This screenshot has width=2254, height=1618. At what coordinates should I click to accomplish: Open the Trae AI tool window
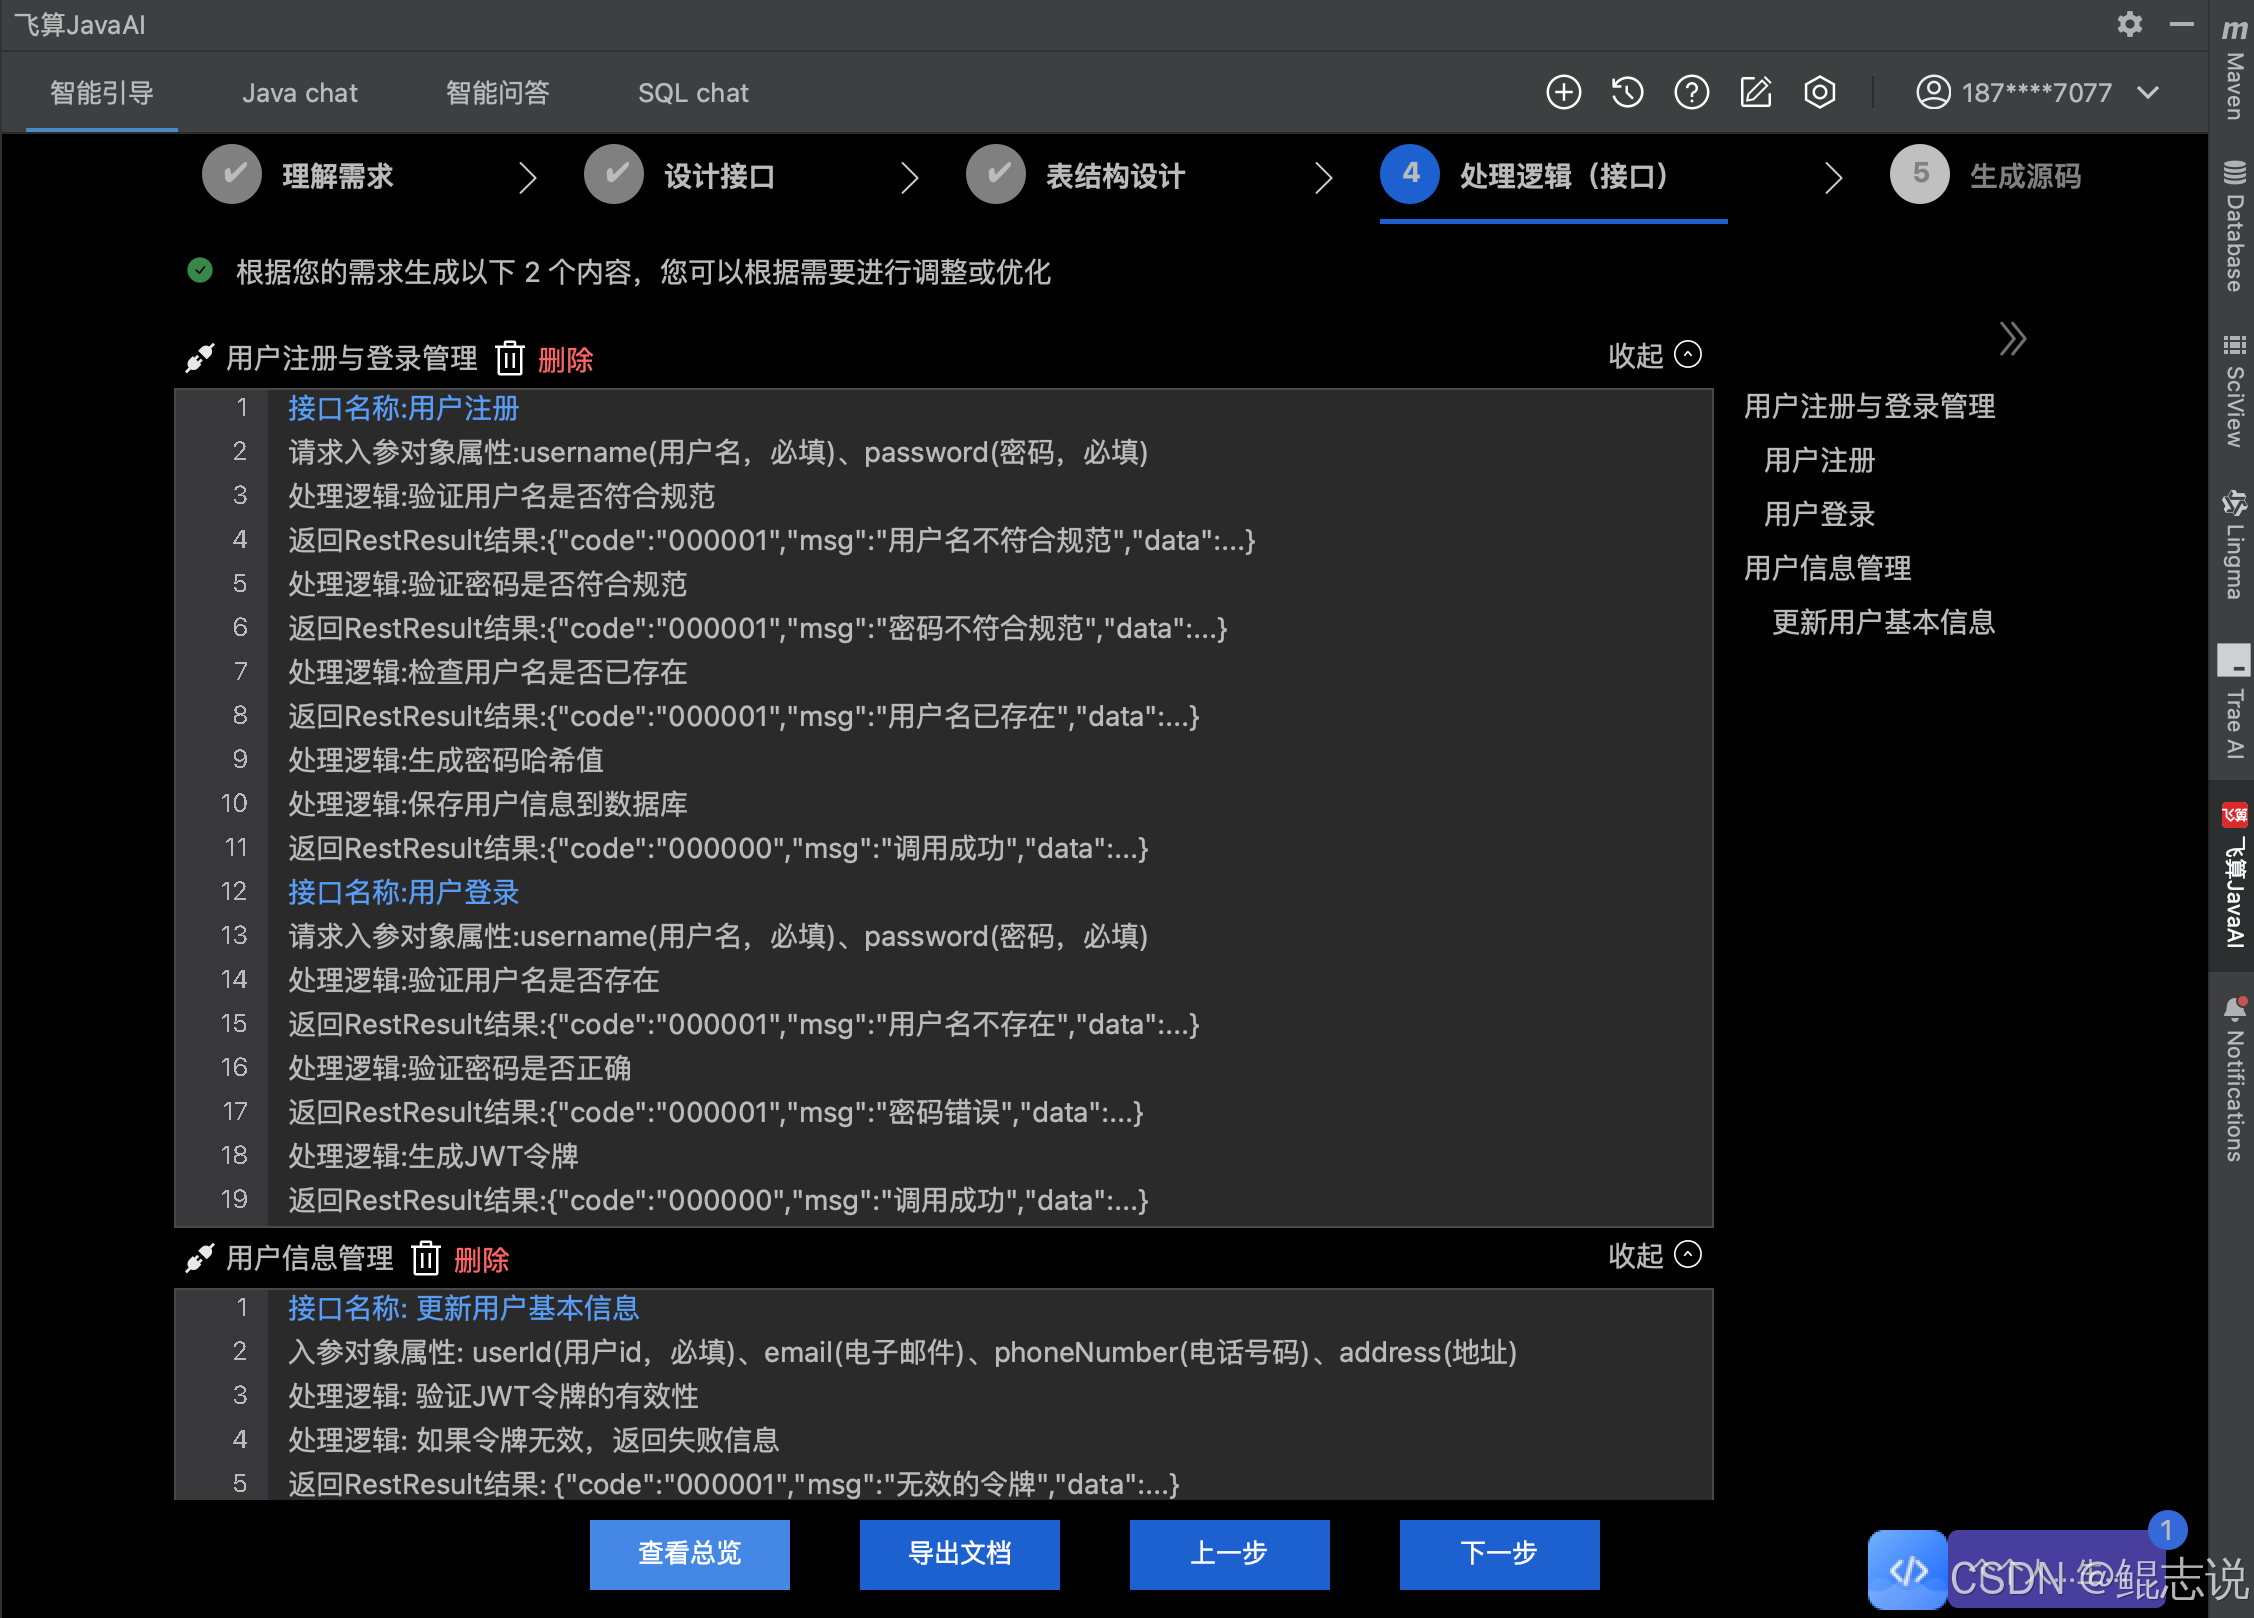click(x=2233, y=702)
